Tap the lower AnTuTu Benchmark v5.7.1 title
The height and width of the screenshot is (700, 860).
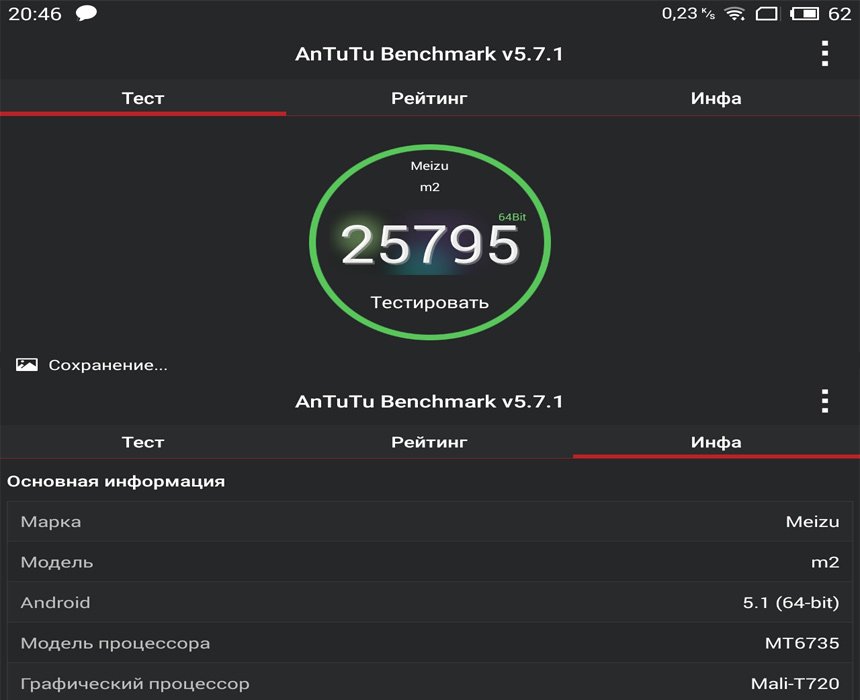click(429, 401)
